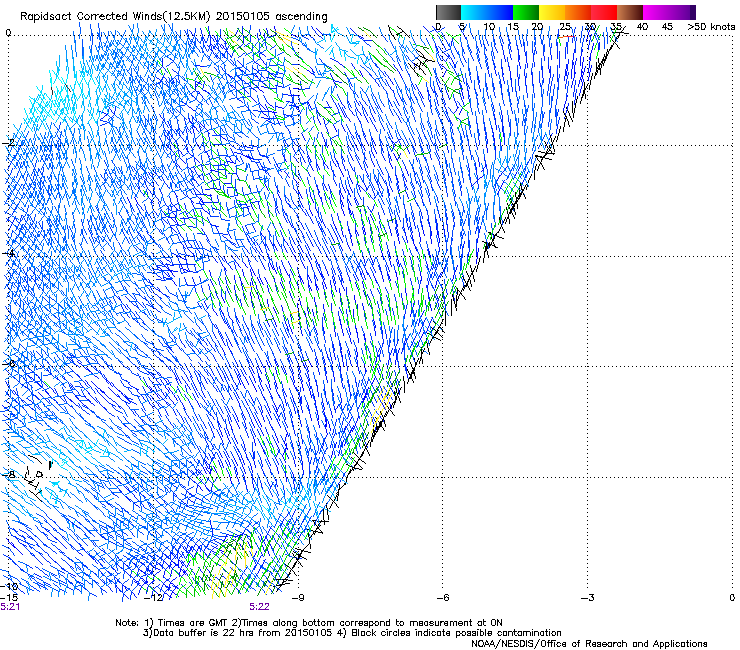Click the legend label '25' knots

(565, 27)
